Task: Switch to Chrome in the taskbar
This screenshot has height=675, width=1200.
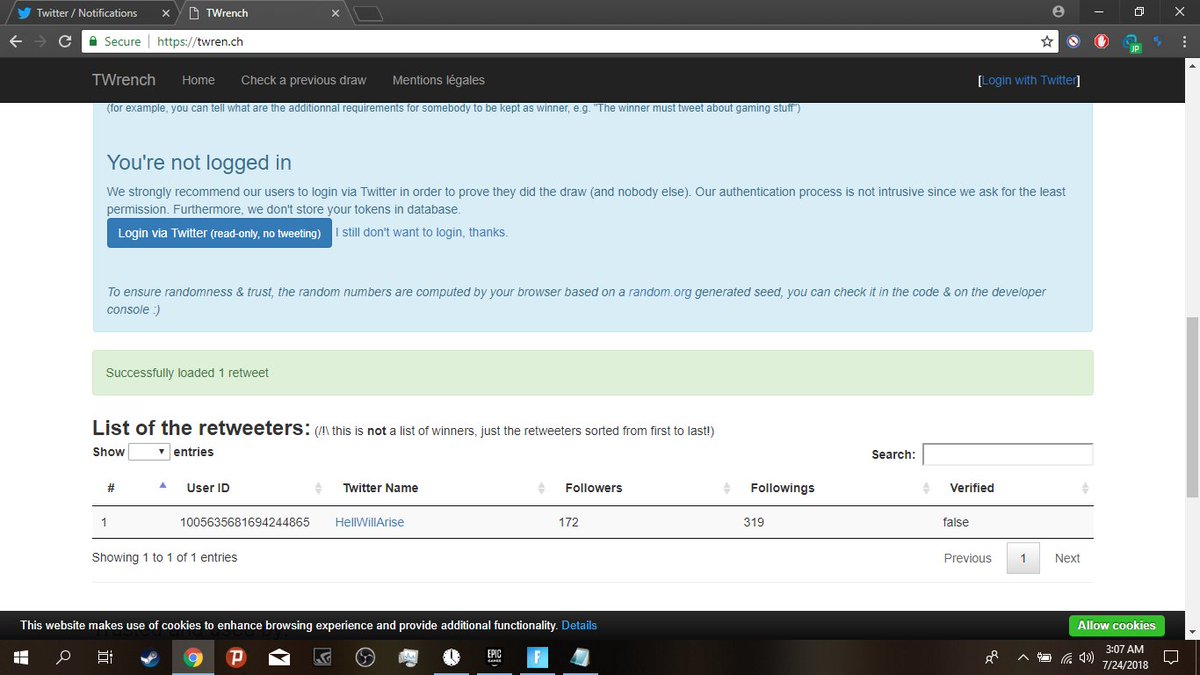Action: (193, 657)
